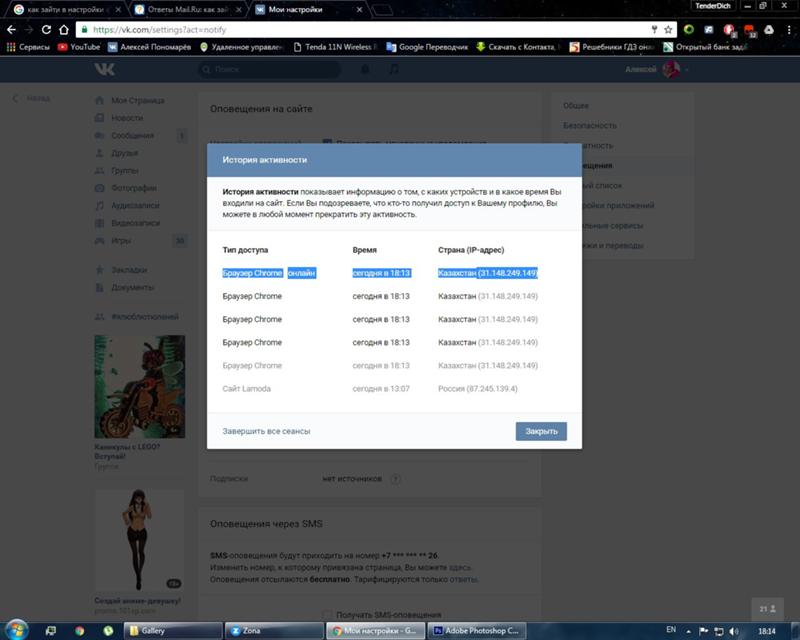Viewport: 800px width, 640px height.
Task: Open Друзья in left sidebar
Action: click(x=117, y=153)
